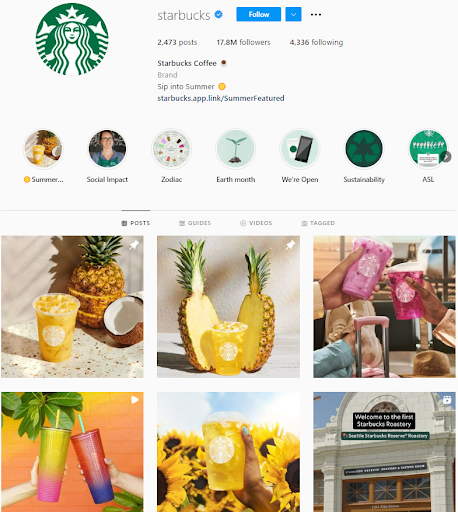Open the pinned pineapple and coconut post
Image resolution: width=458 pixels, height=512 pixels.
point(72,307)
